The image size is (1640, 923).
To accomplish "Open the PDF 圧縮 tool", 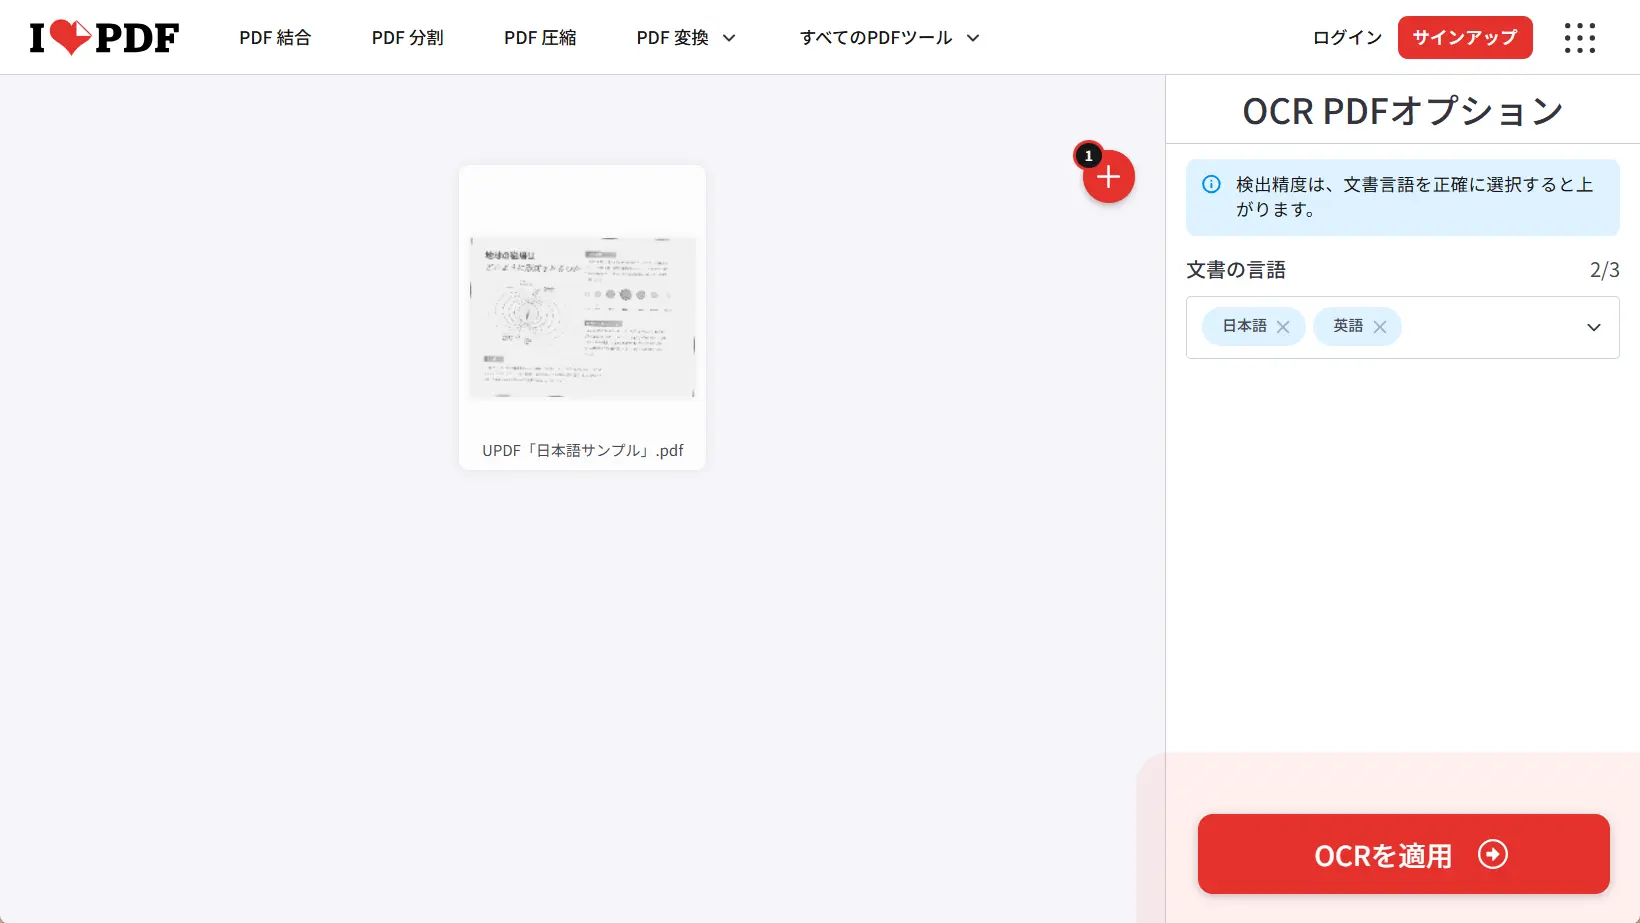I will click(540, 37).
